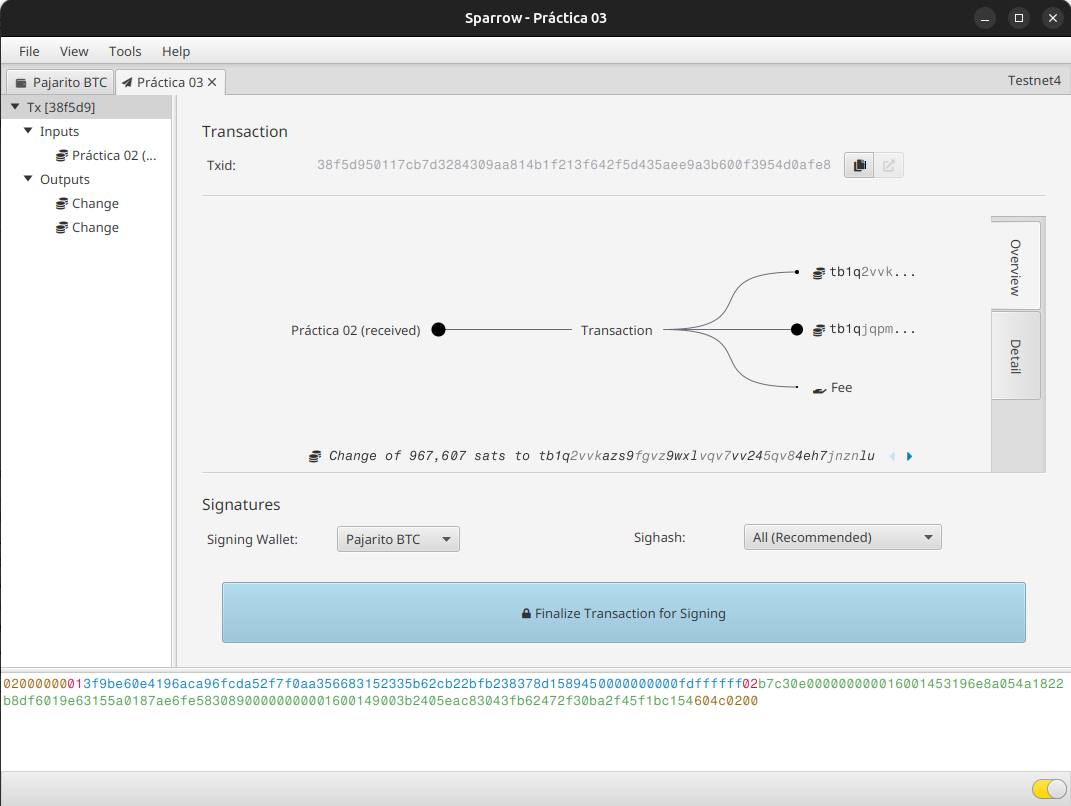This screenshot has width=1071, height=806.
Task: Open the Tools menu
Action: point(125,51)
